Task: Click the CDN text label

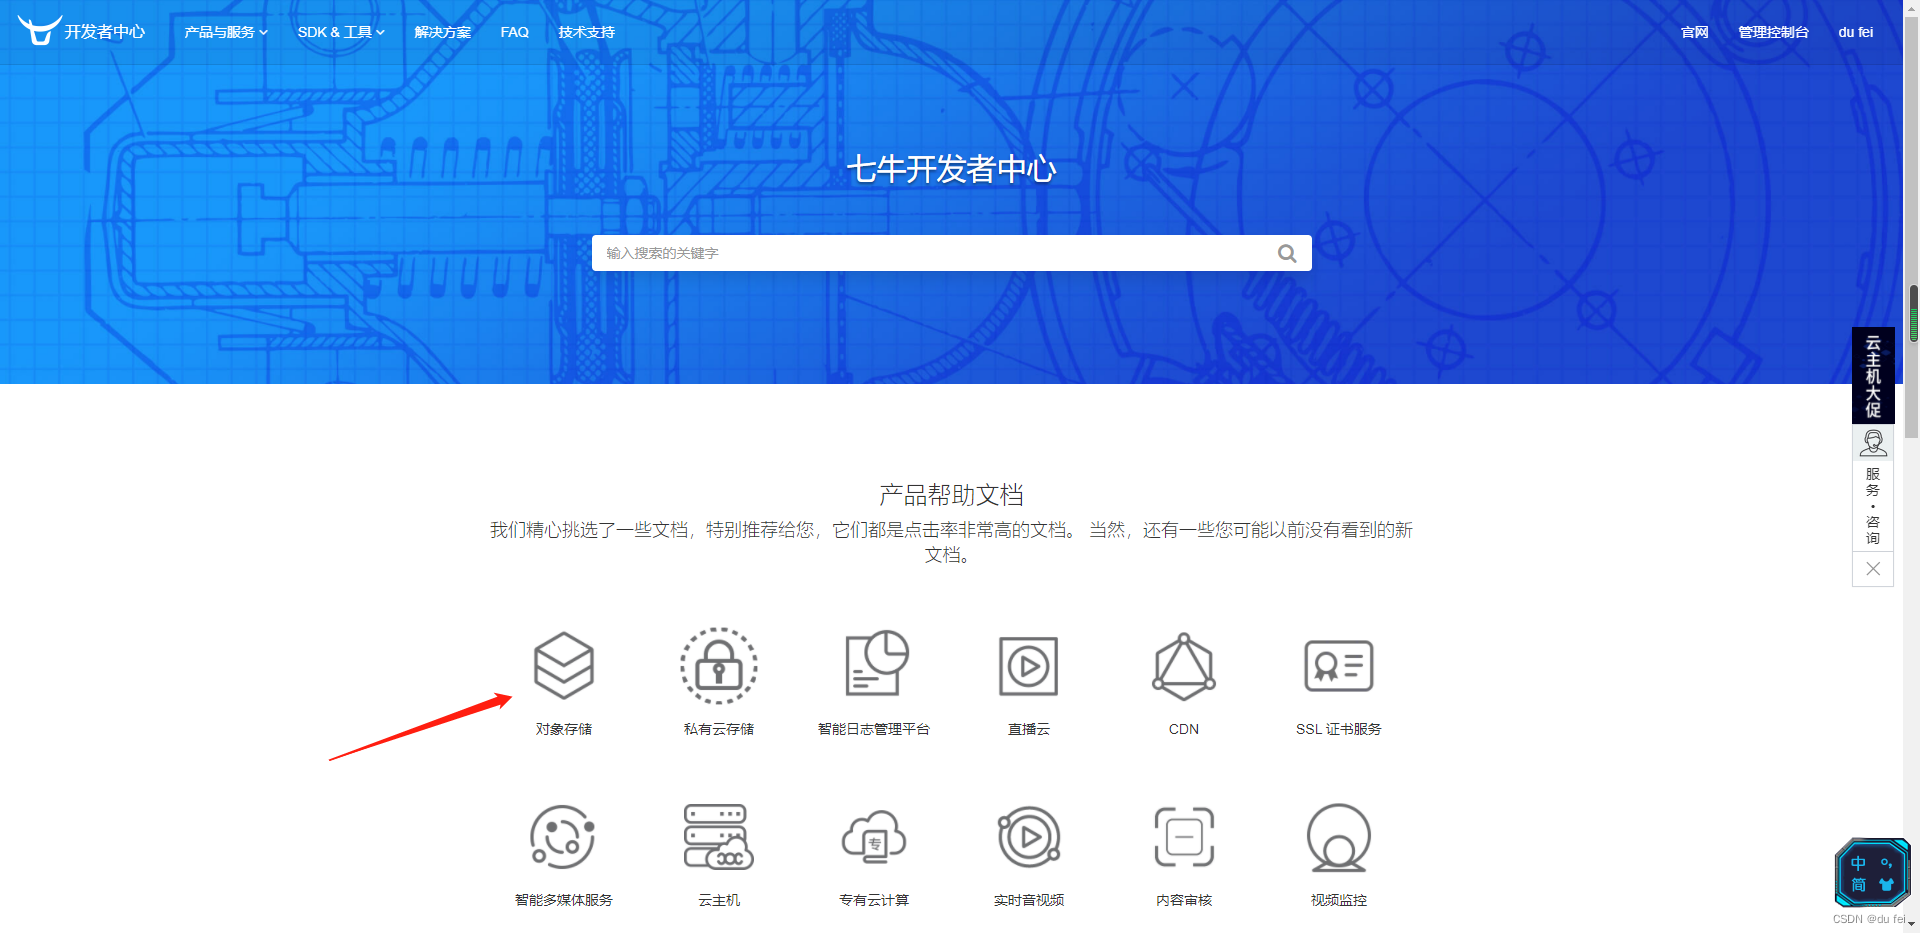Action: [1184, 729]
